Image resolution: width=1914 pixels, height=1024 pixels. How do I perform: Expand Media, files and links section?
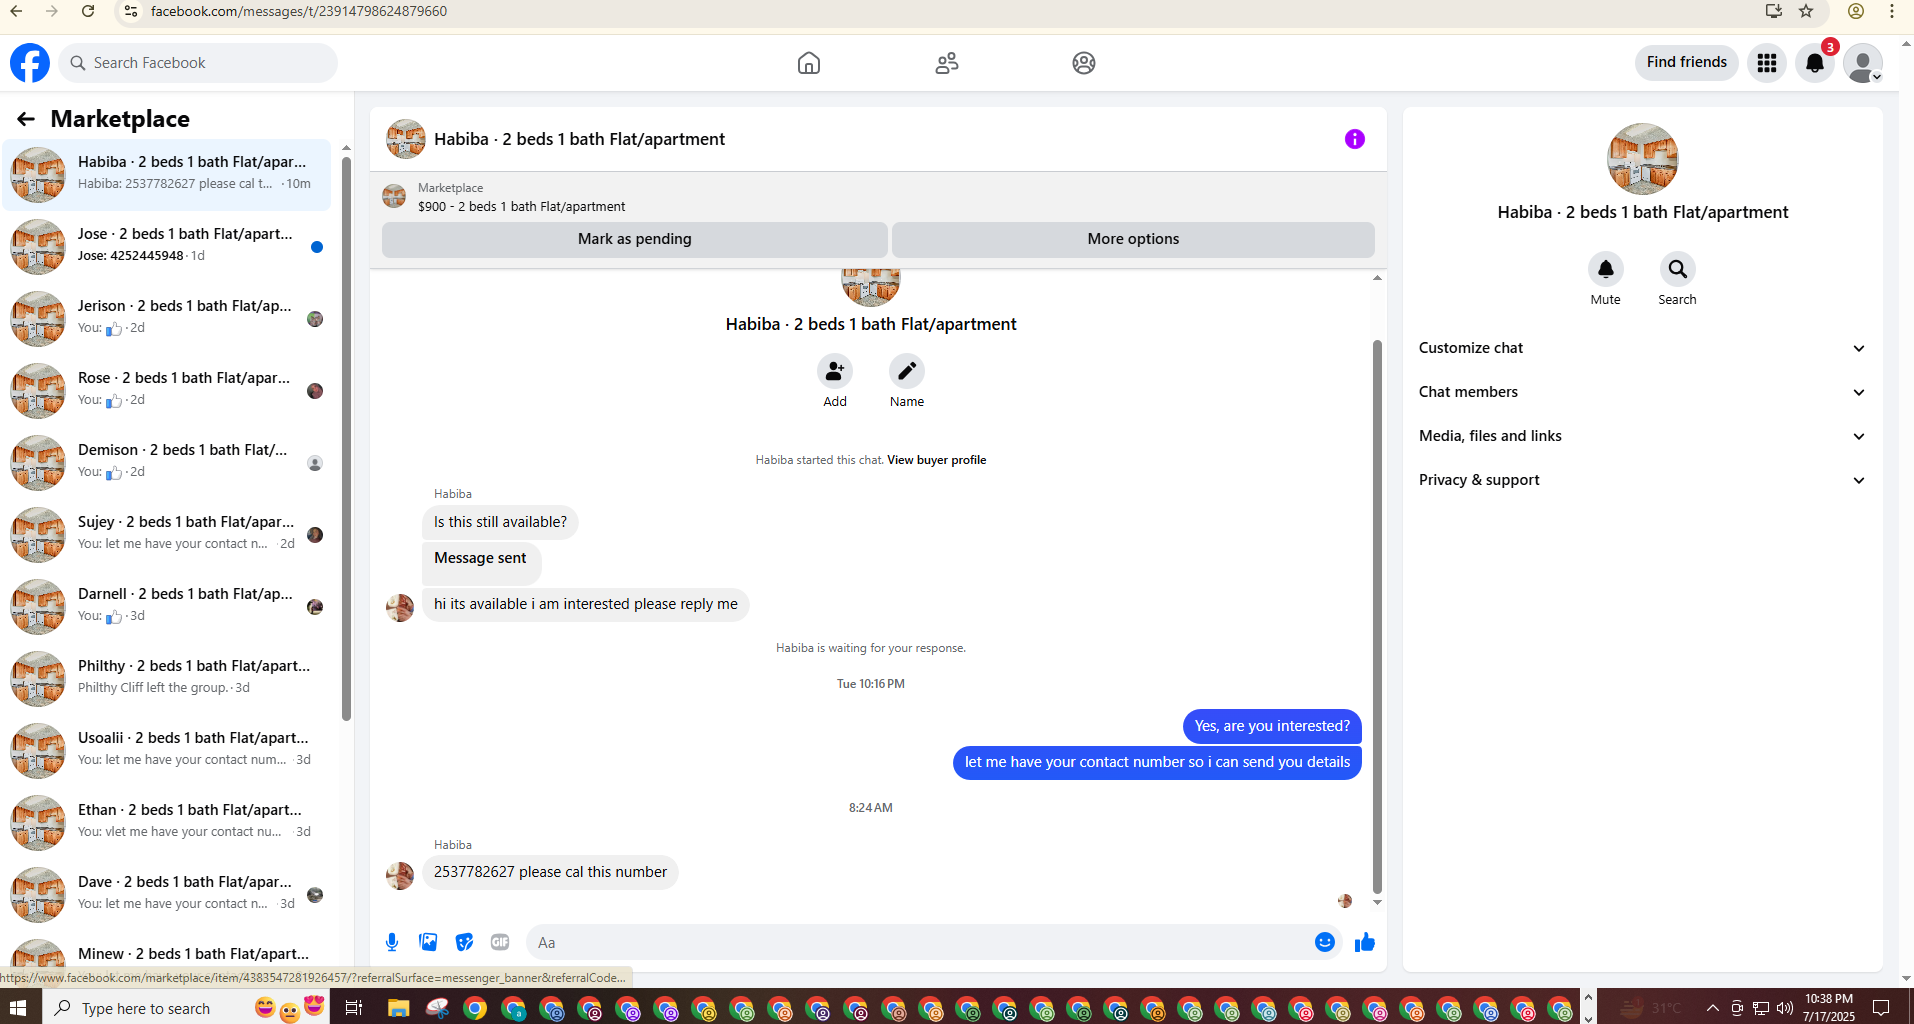pyautogui.click(x=1642, y=436)
